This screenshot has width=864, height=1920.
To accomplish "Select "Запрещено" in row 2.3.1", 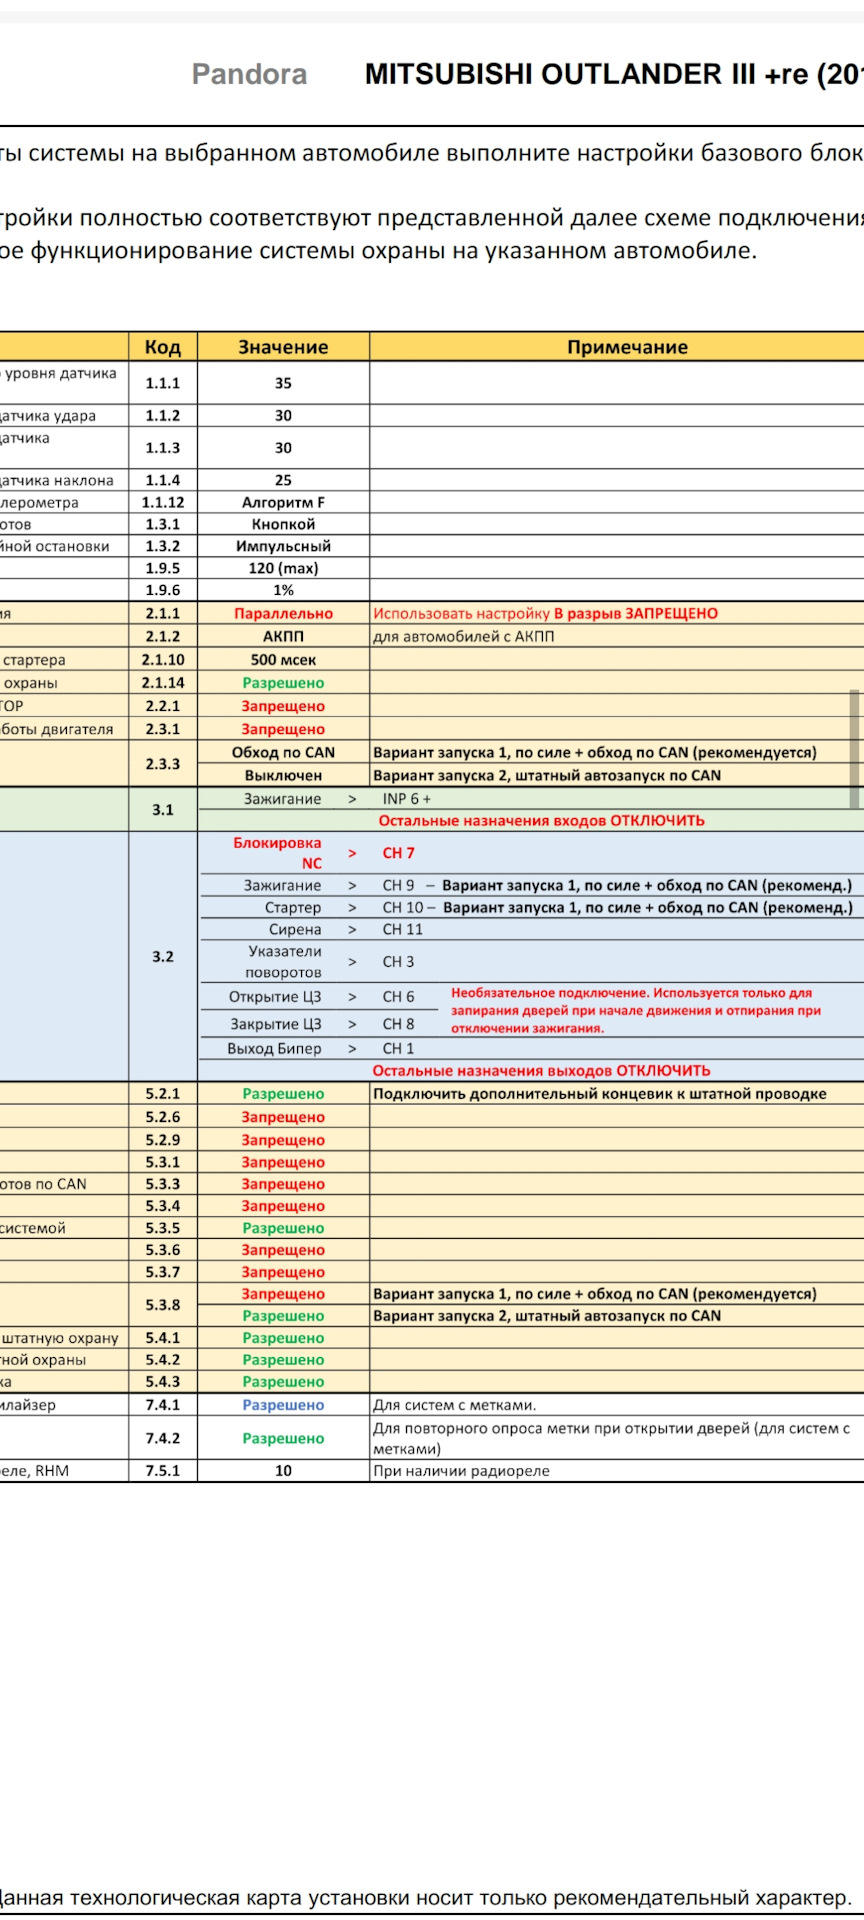I will (x=283, y=729).
